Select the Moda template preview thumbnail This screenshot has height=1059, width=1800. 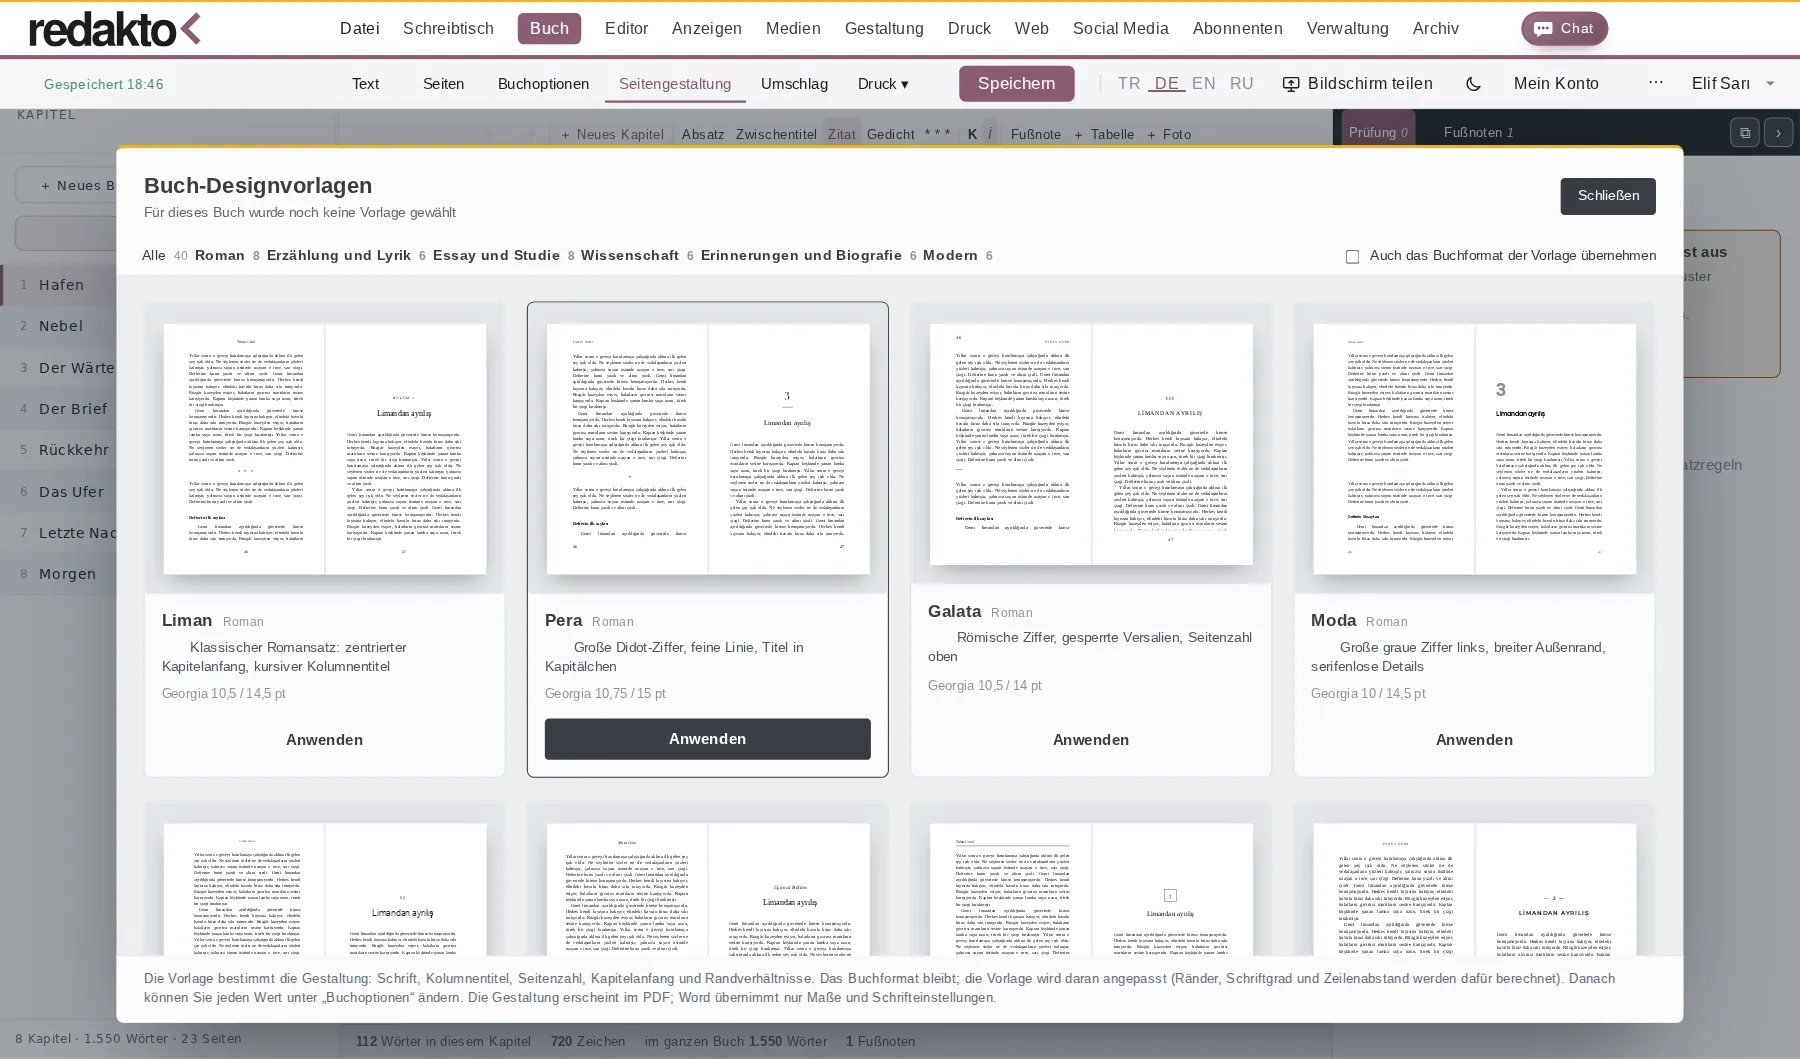(x=1475, y=449)
